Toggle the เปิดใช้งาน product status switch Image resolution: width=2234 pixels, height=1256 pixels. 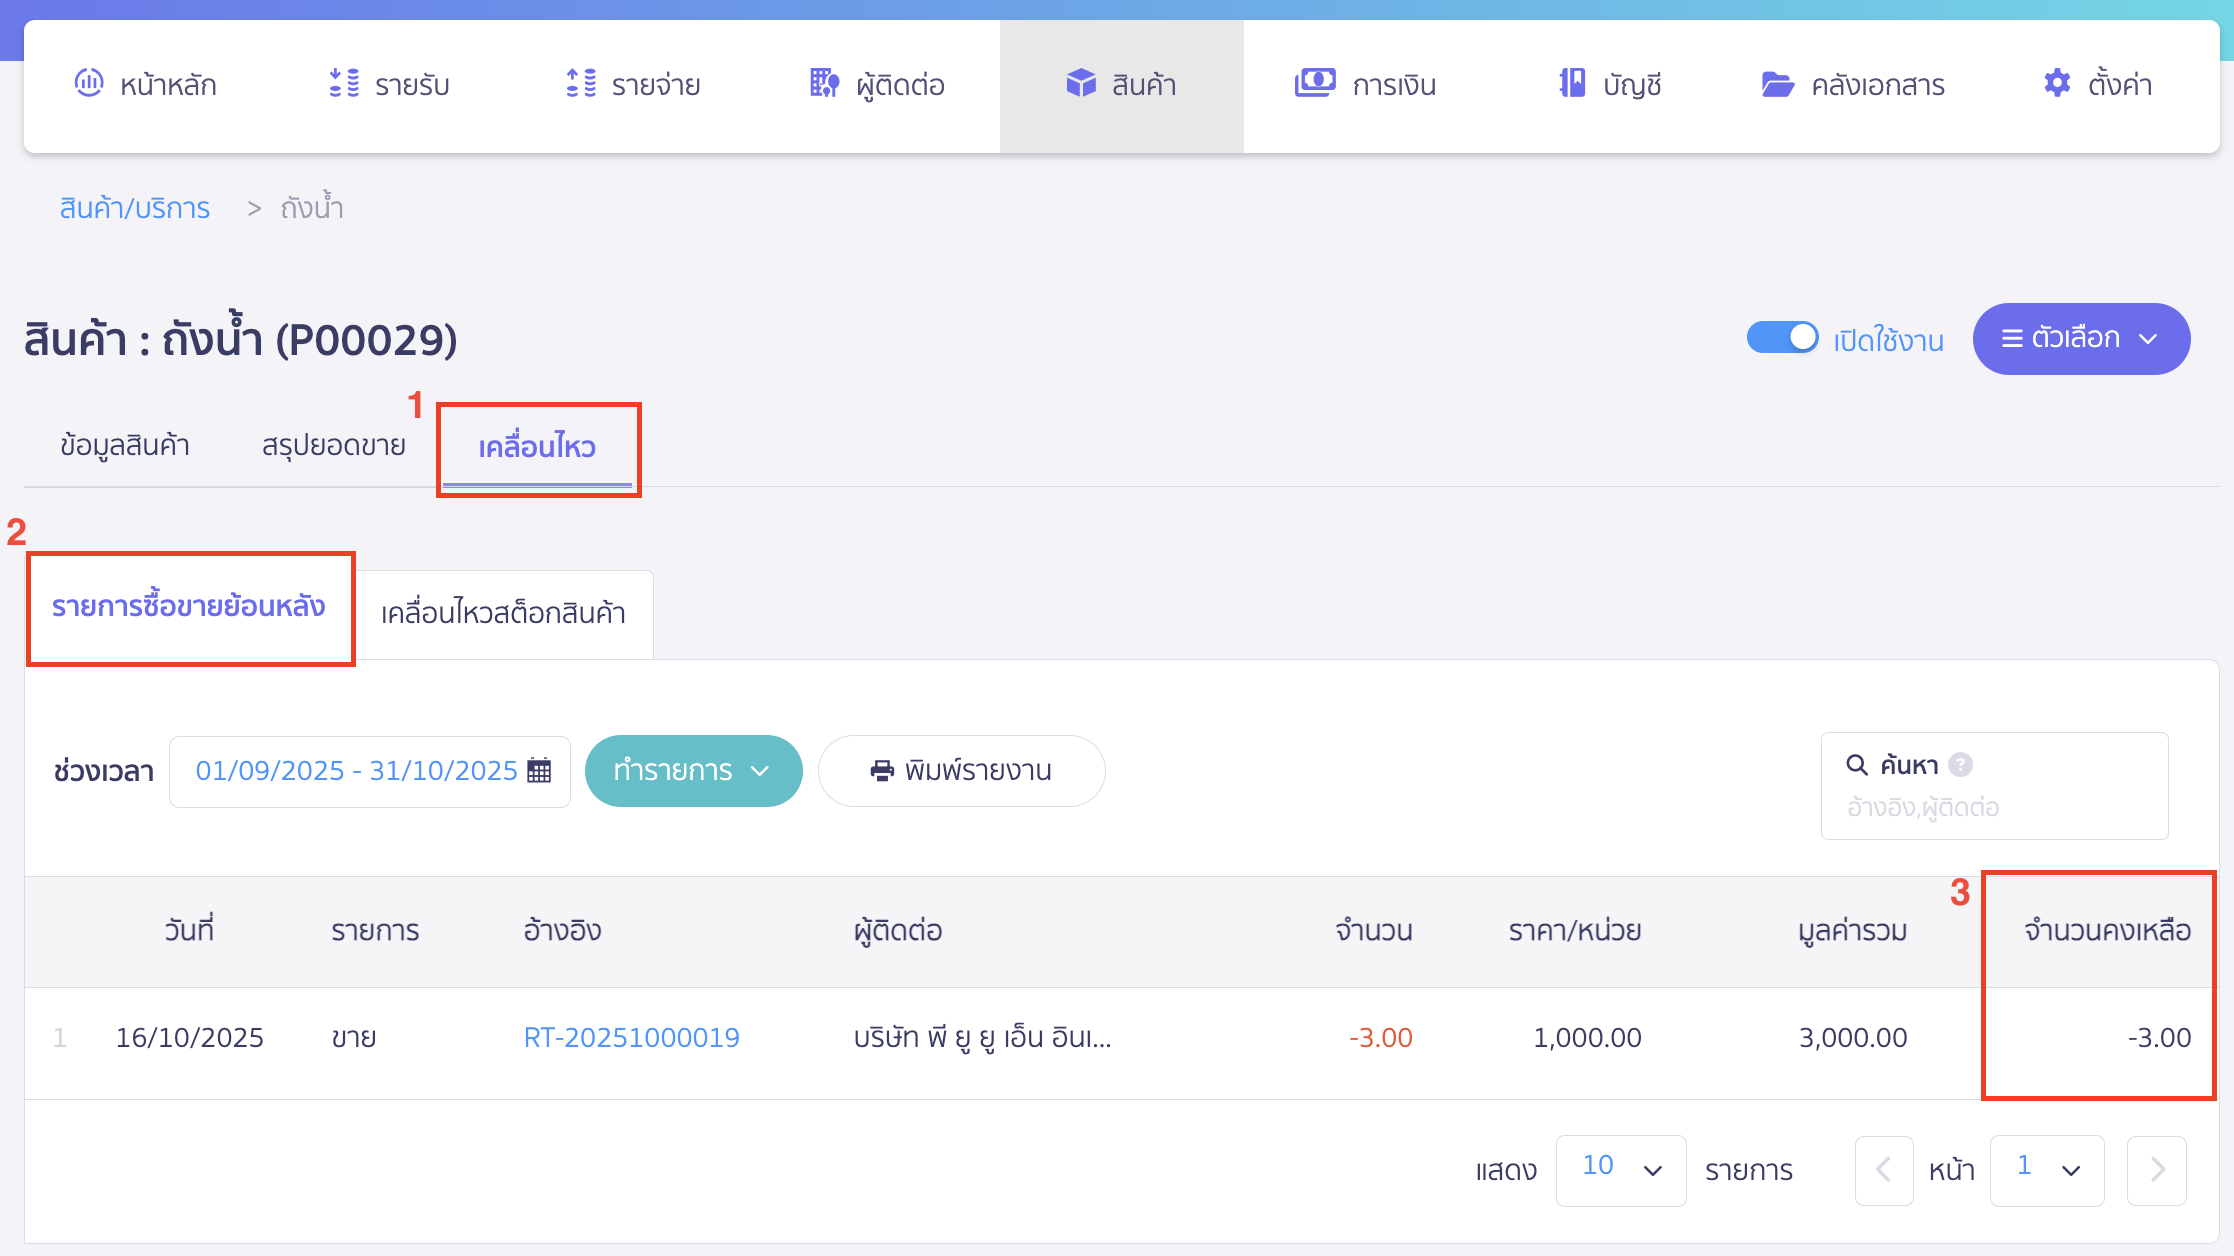click(1783, 338)
